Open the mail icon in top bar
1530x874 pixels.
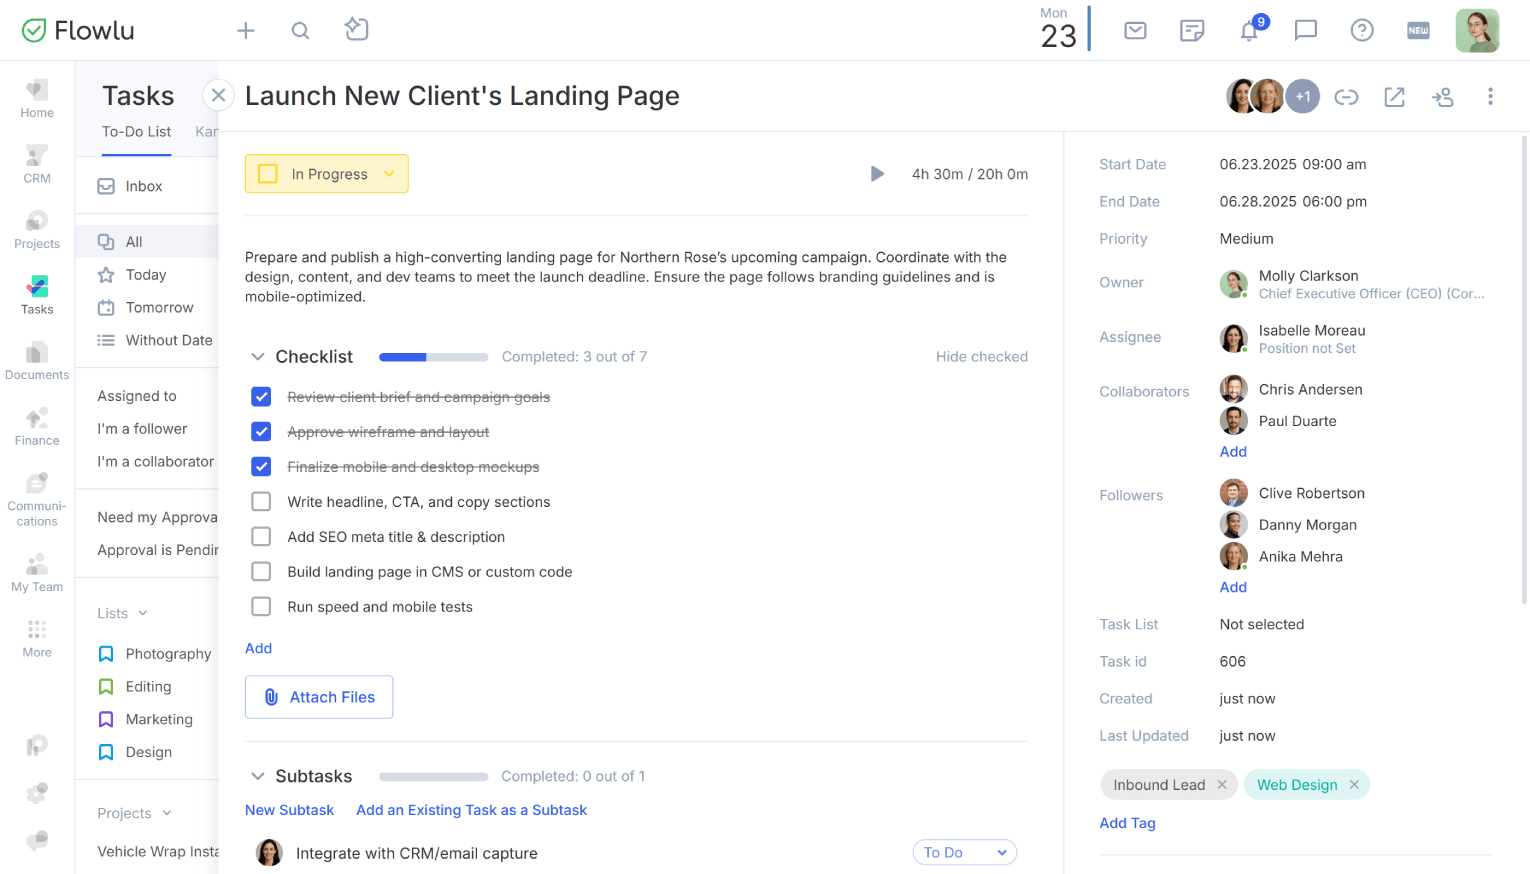pyautogui.click(x=1135, y=31)
